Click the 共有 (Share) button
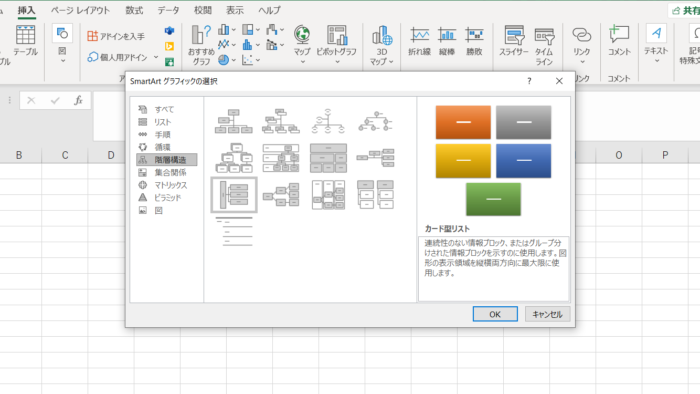Screen dimensions: 700x394 tap(685, 10)
